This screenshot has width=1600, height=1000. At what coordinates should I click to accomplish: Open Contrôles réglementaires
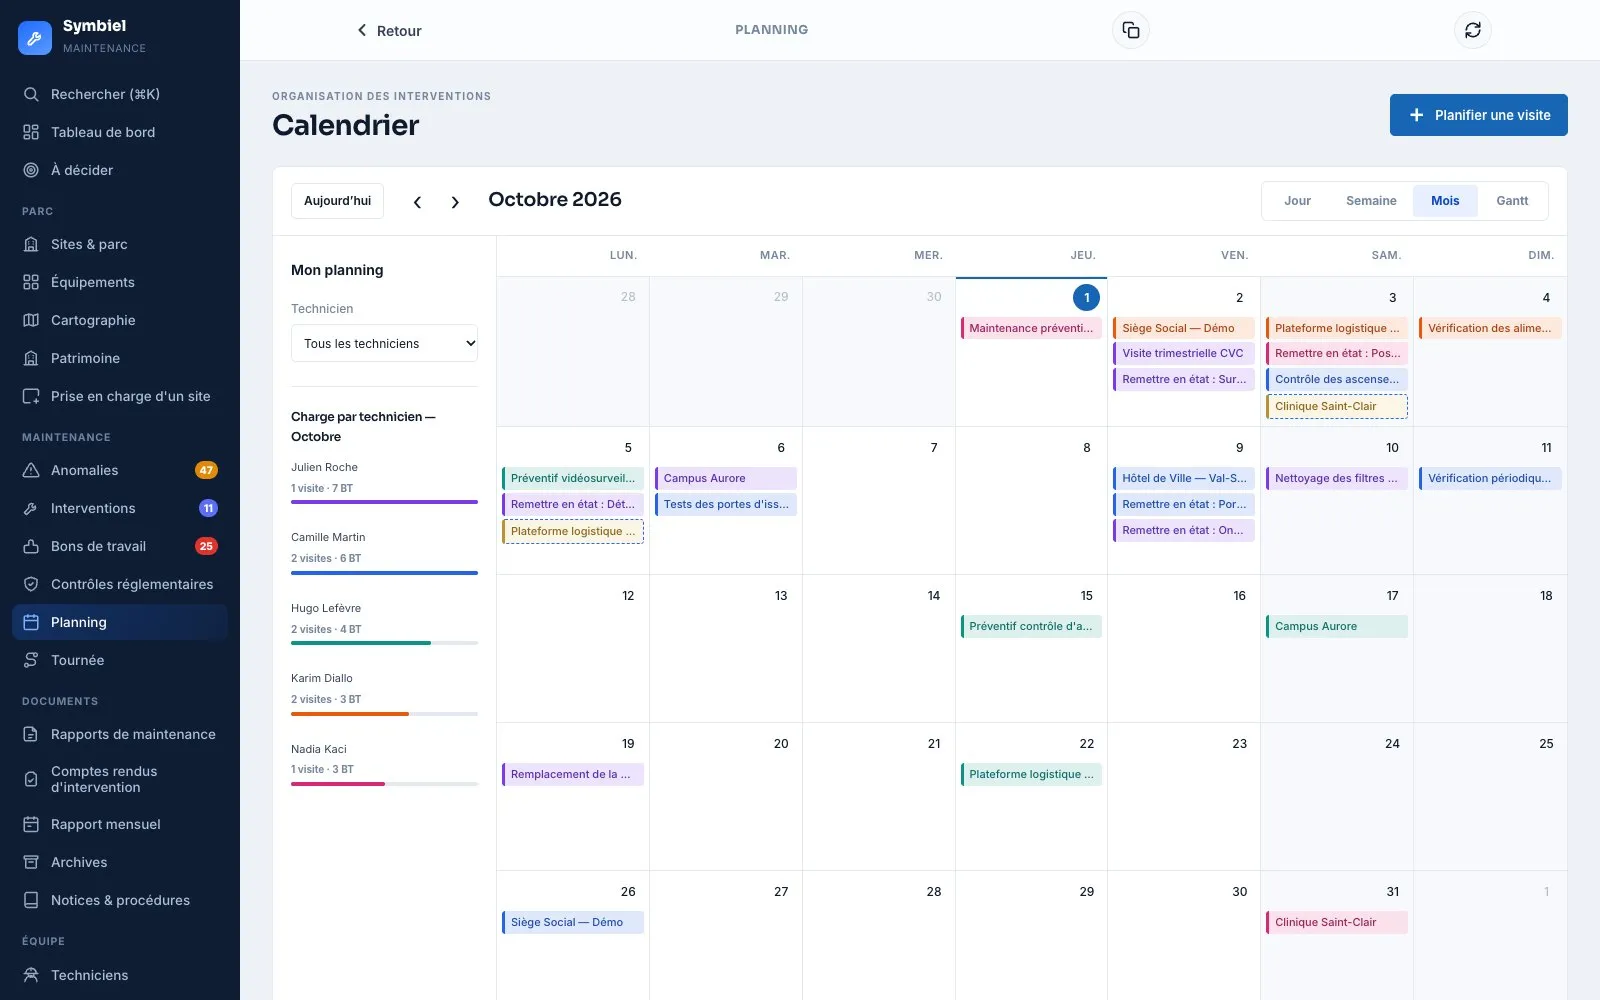click(x=120, y=584)
